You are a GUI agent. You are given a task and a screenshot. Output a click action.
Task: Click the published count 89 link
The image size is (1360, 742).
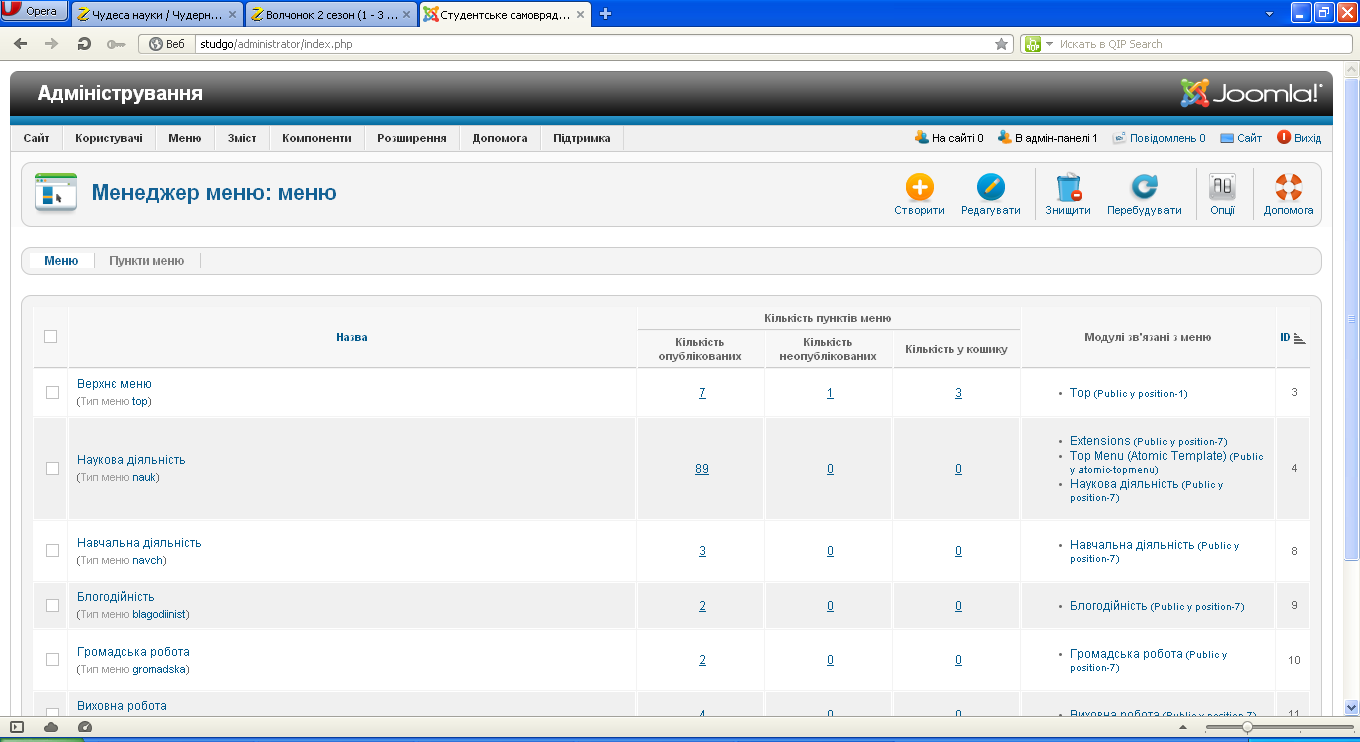point(702,469)
